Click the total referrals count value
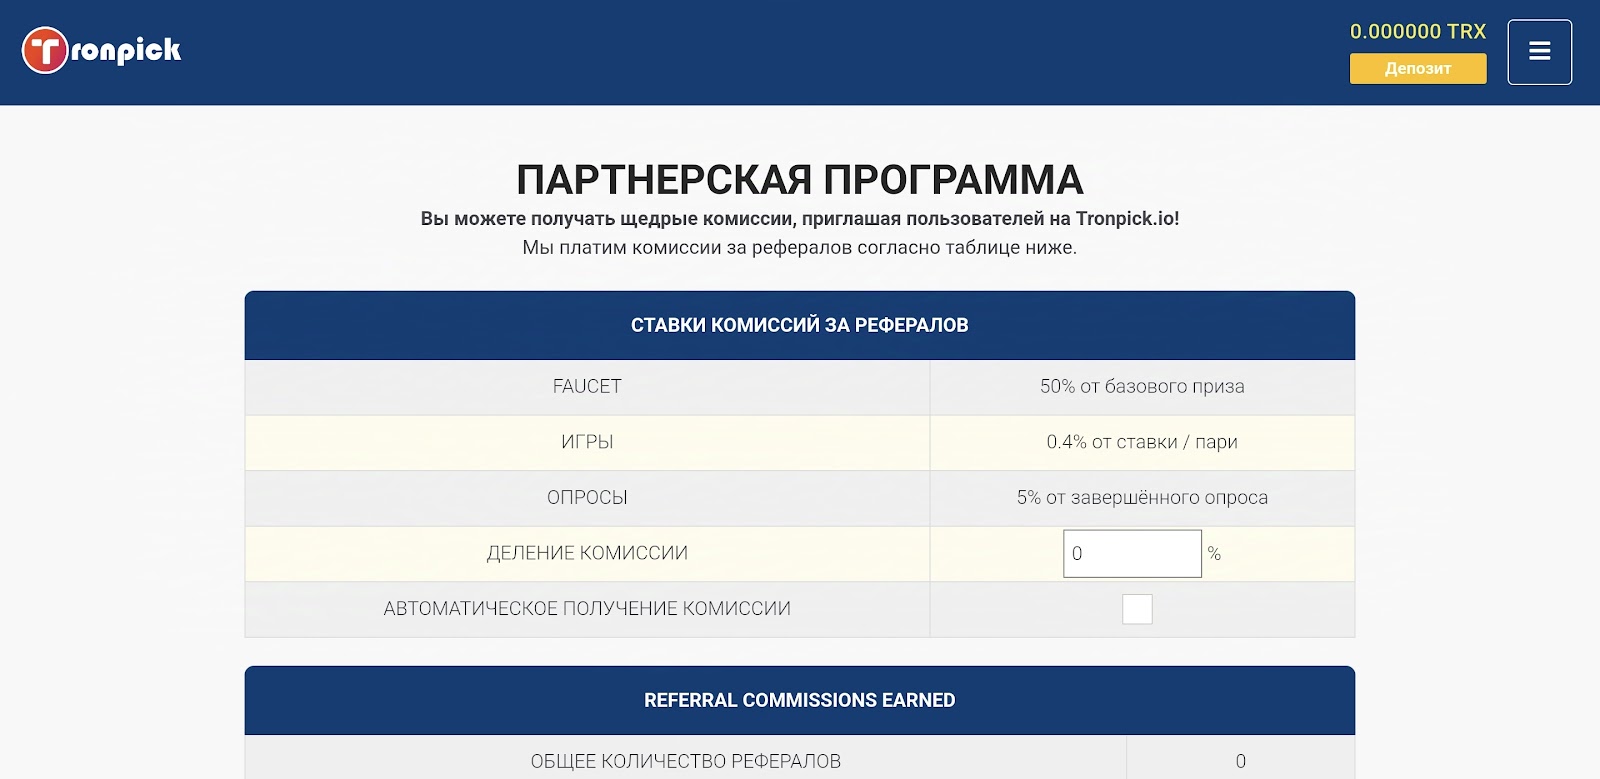 (1240, 761)
